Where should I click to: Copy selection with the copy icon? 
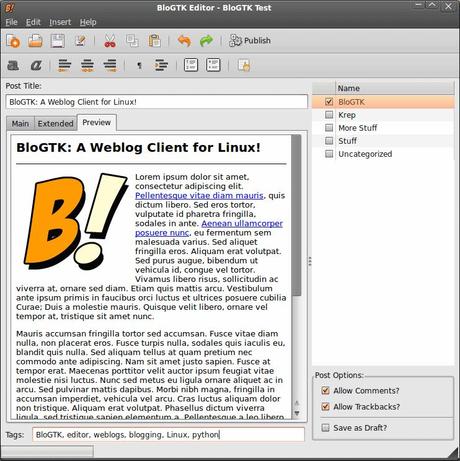(x=132, y=41)
